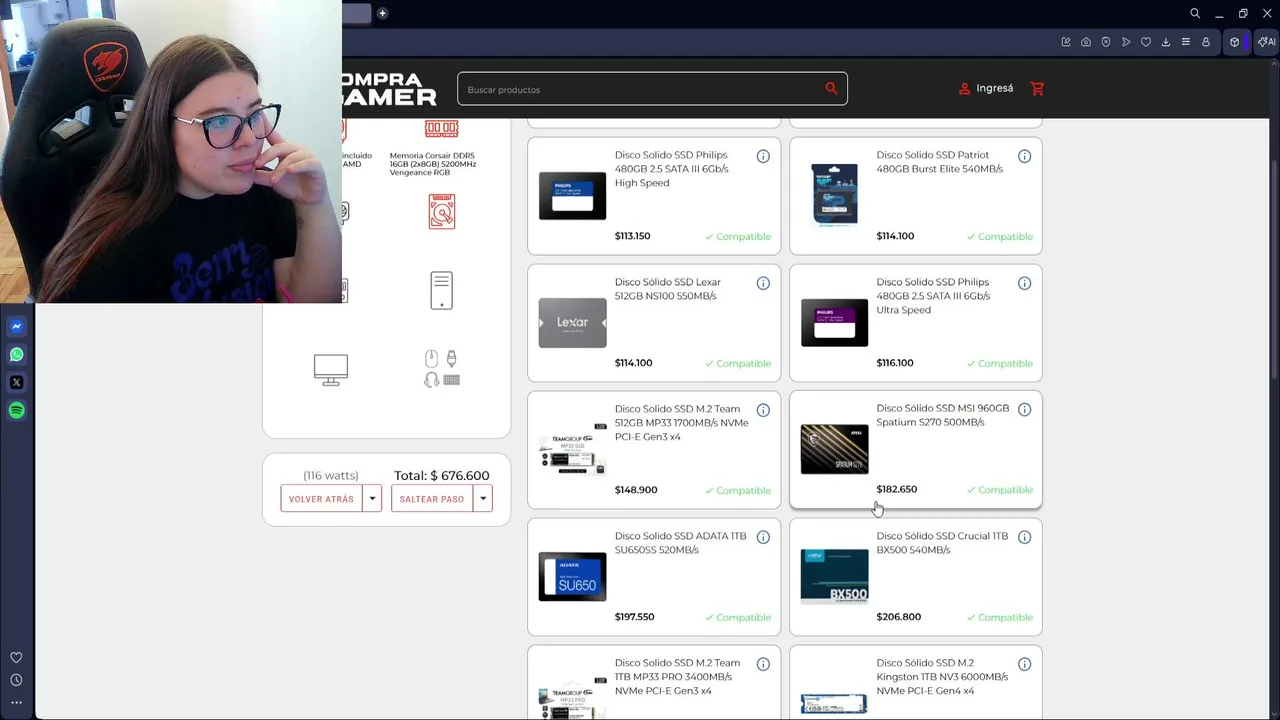This screenshot has height=720, width=1280.
Task: Show info for MSI 960GB Spatium S270
Action: click(1024, 409)
